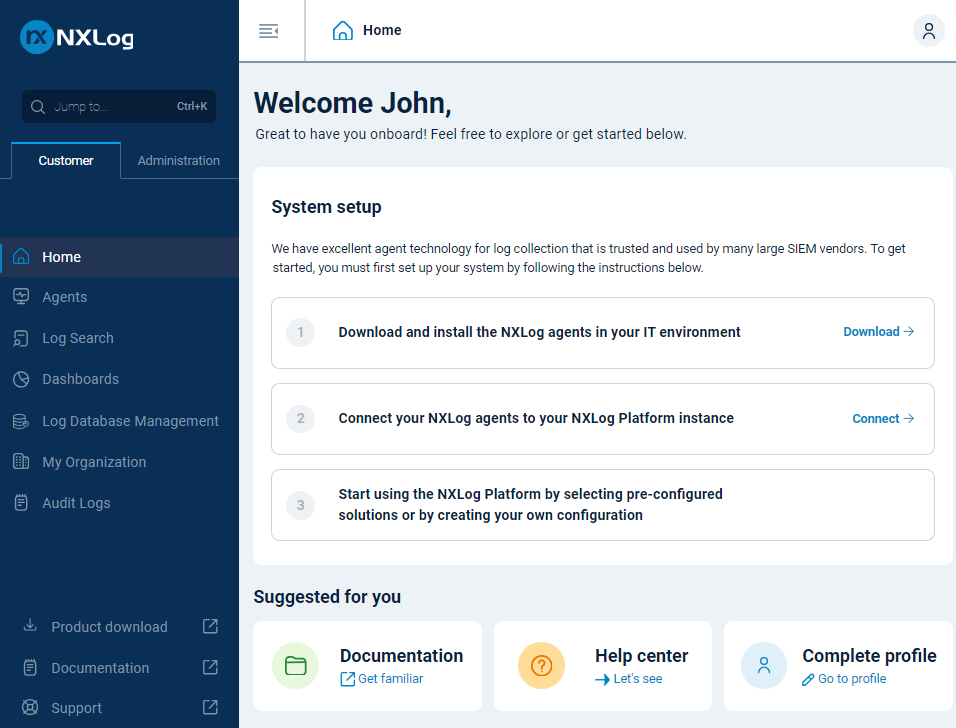Click the Home icon in the breadcrumb

[340, 30]
